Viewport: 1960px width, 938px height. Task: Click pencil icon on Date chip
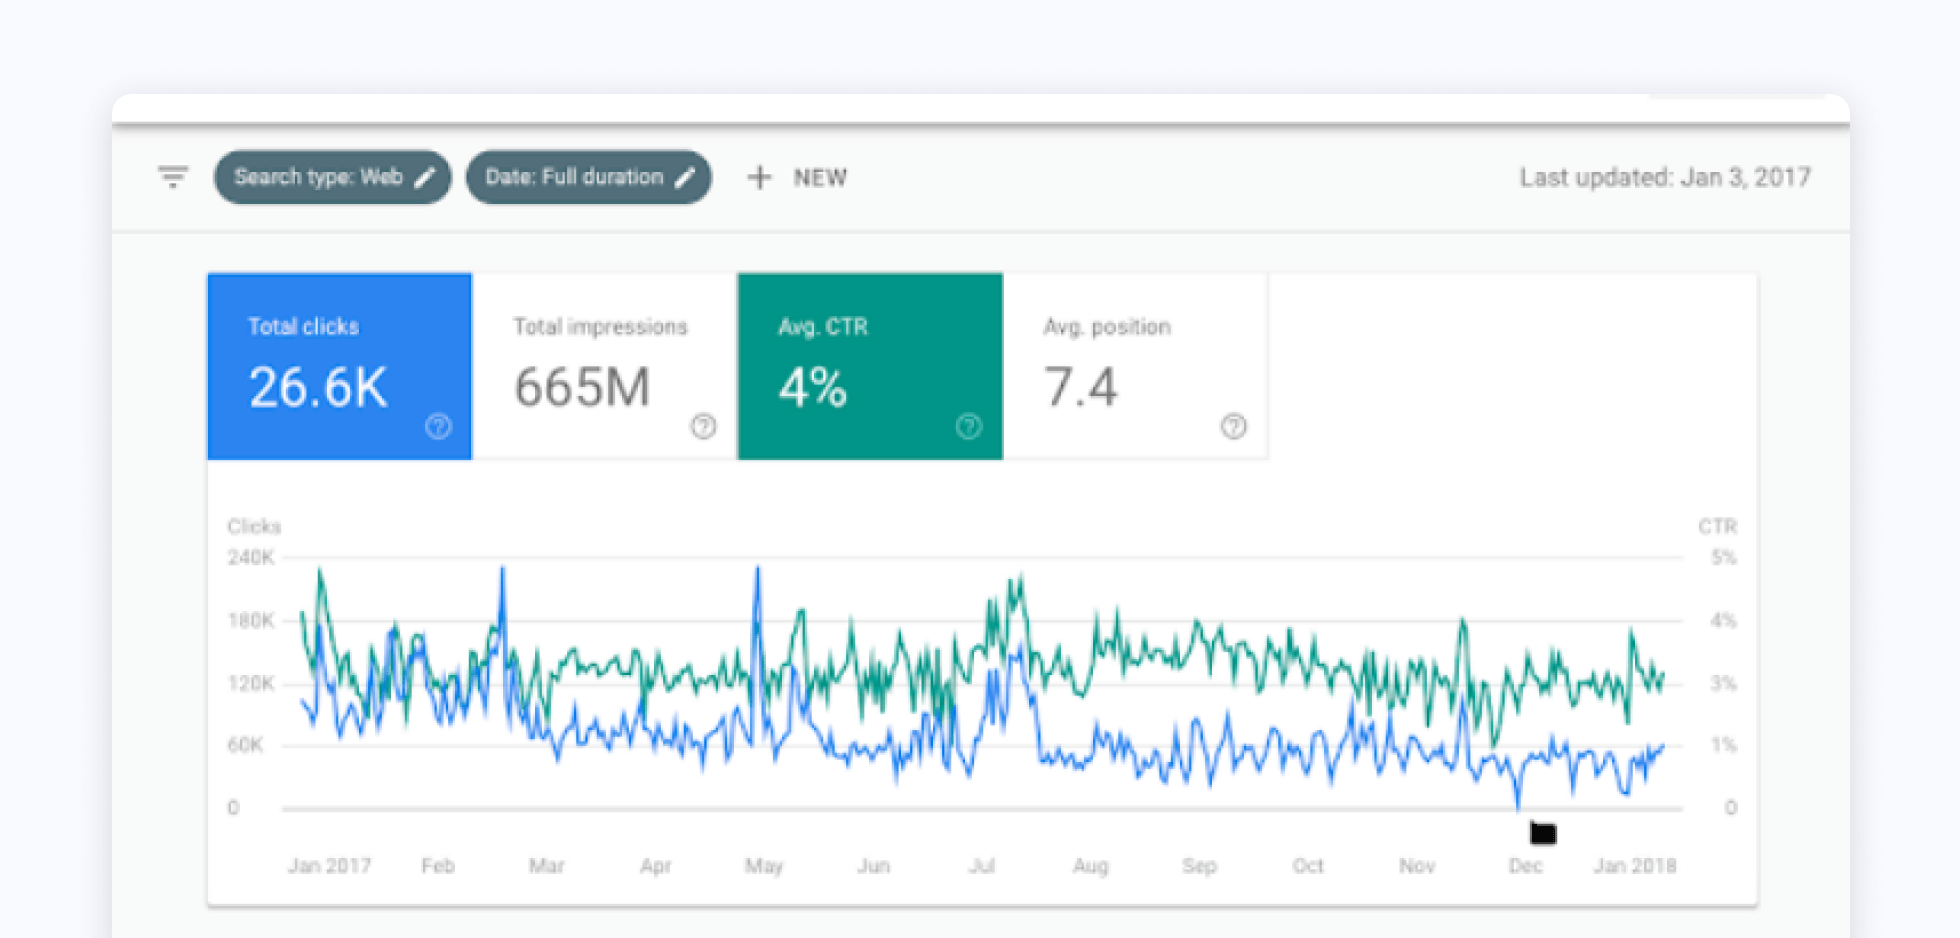685,177
